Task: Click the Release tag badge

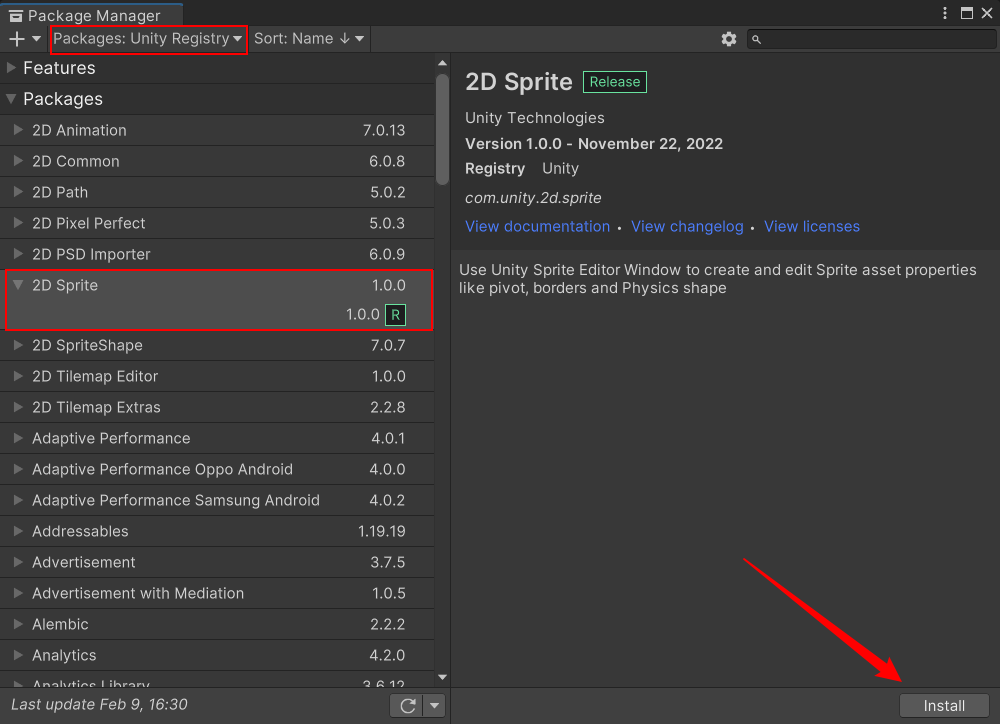Action: [615, 82]
